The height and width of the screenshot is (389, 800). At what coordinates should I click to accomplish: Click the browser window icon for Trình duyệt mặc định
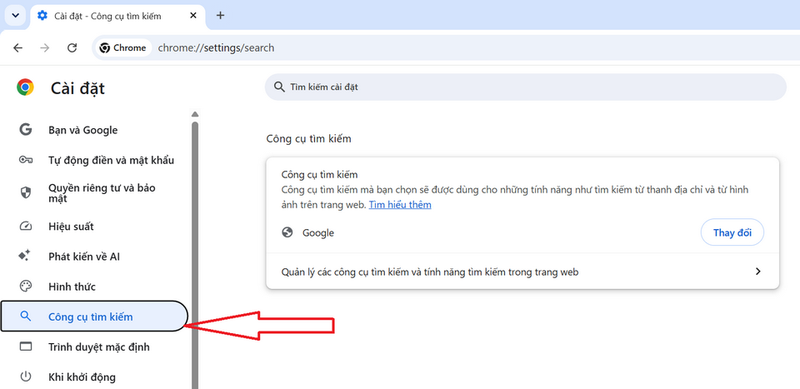[26, 347]
